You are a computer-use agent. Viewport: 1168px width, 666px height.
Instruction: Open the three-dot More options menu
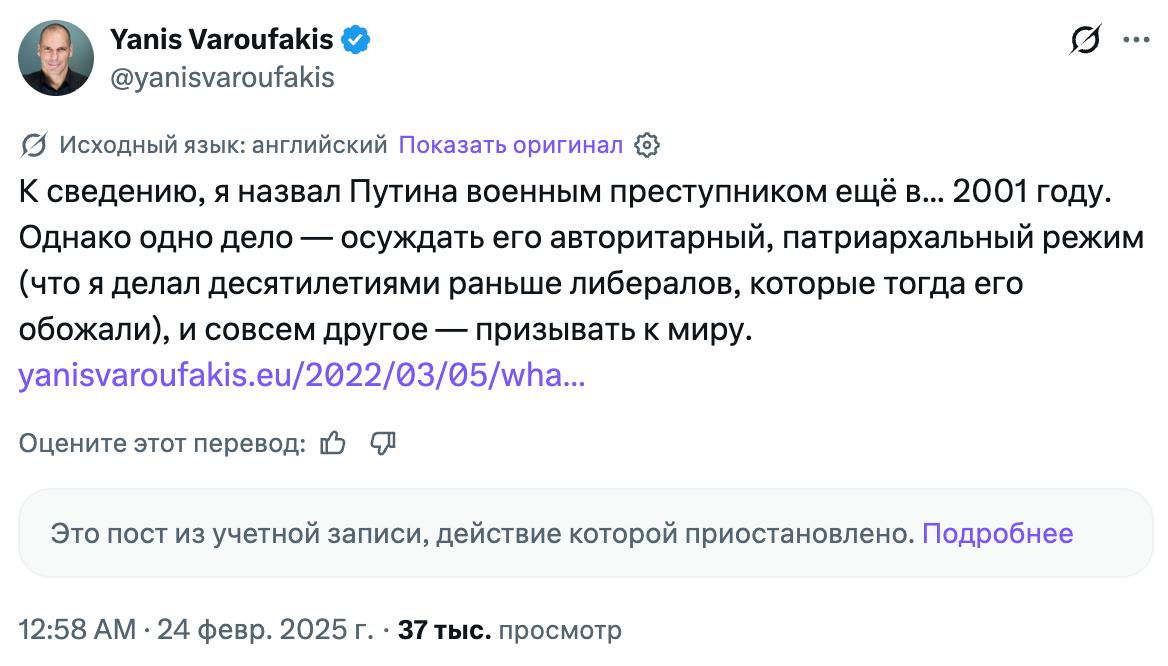click(x=1136, y=41)
